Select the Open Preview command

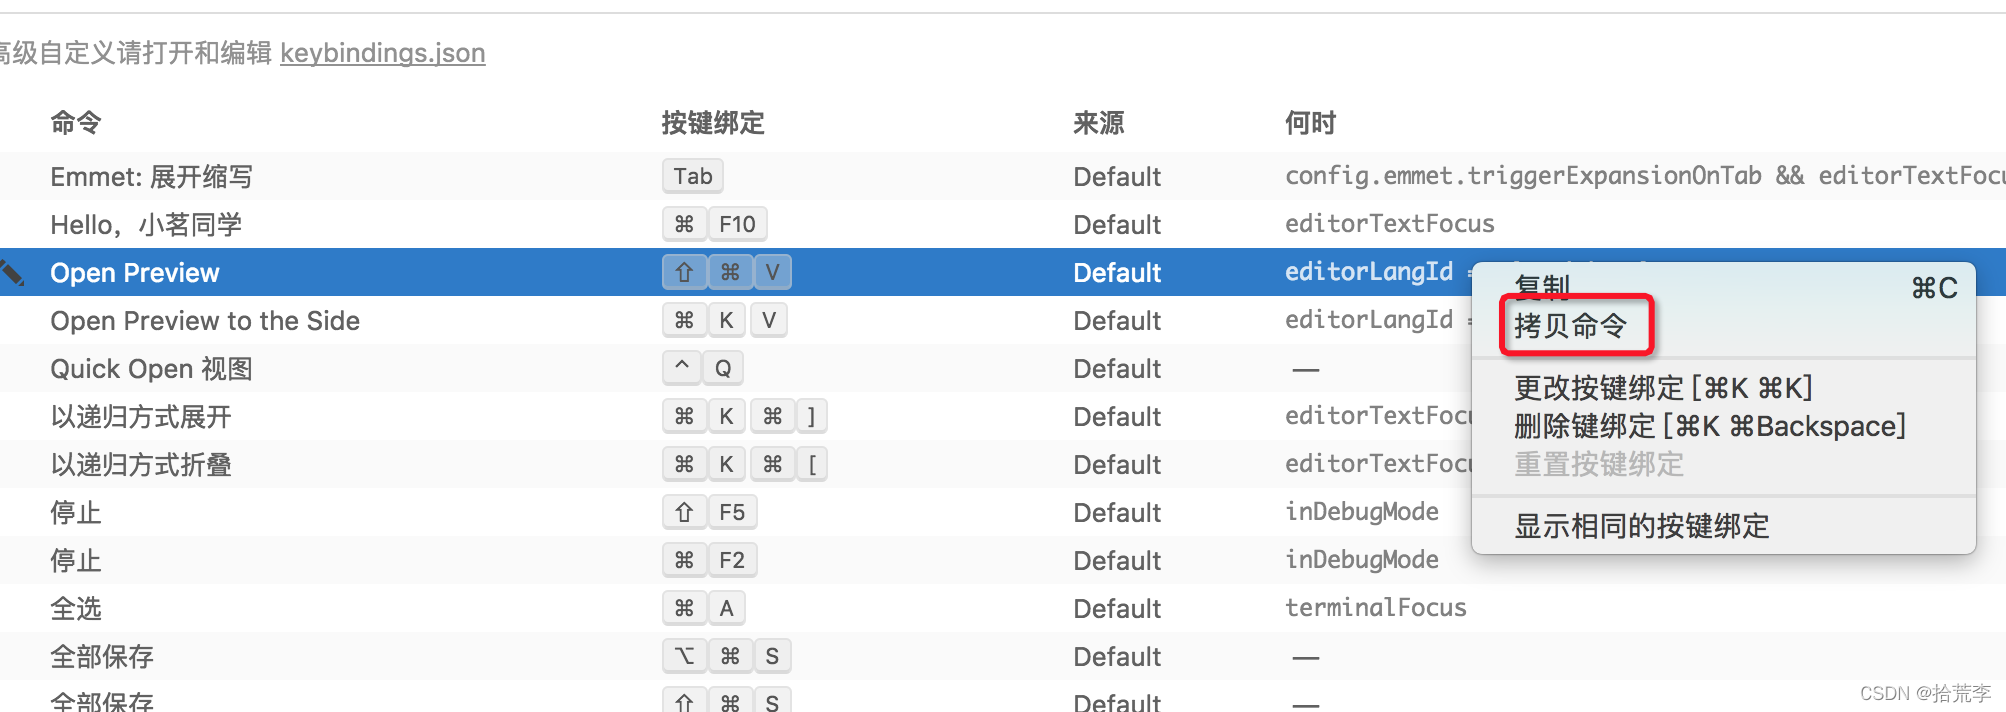[x=135, y=273]
